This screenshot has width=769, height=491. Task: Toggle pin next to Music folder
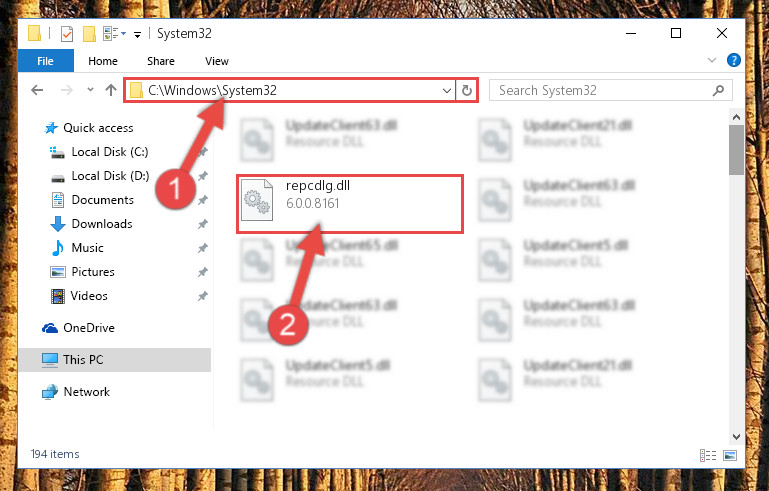203,248
